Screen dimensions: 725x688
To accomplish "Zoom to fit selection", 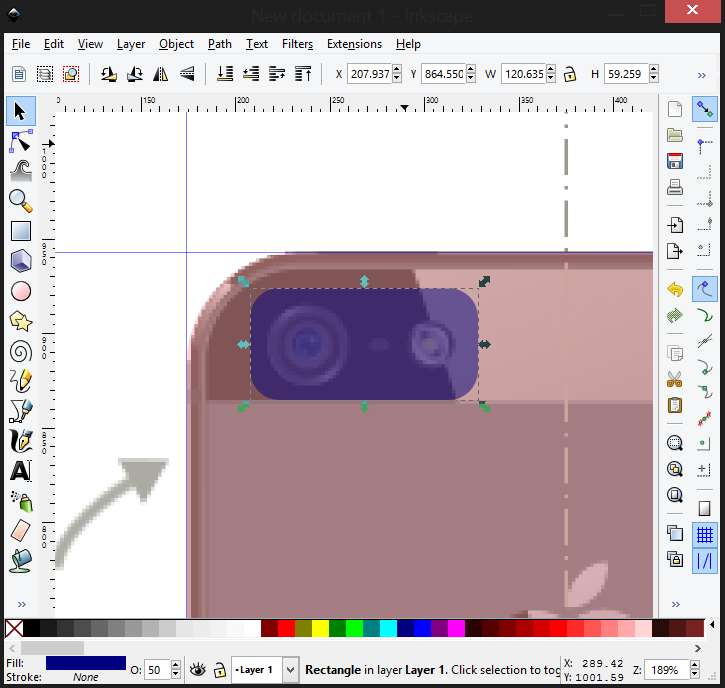I will coord(675,443).
